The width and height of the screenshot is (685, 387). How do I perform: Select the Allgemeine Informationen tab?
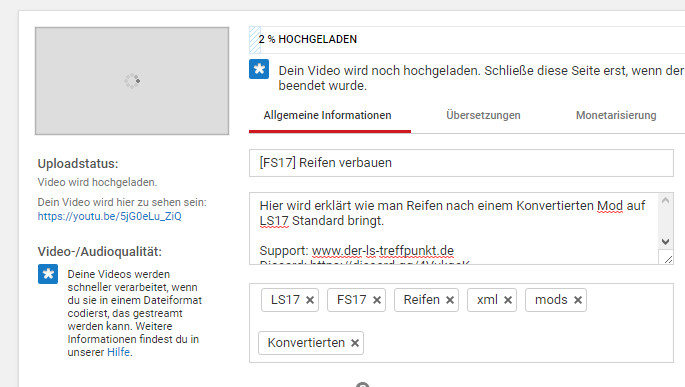coord(328,115)
